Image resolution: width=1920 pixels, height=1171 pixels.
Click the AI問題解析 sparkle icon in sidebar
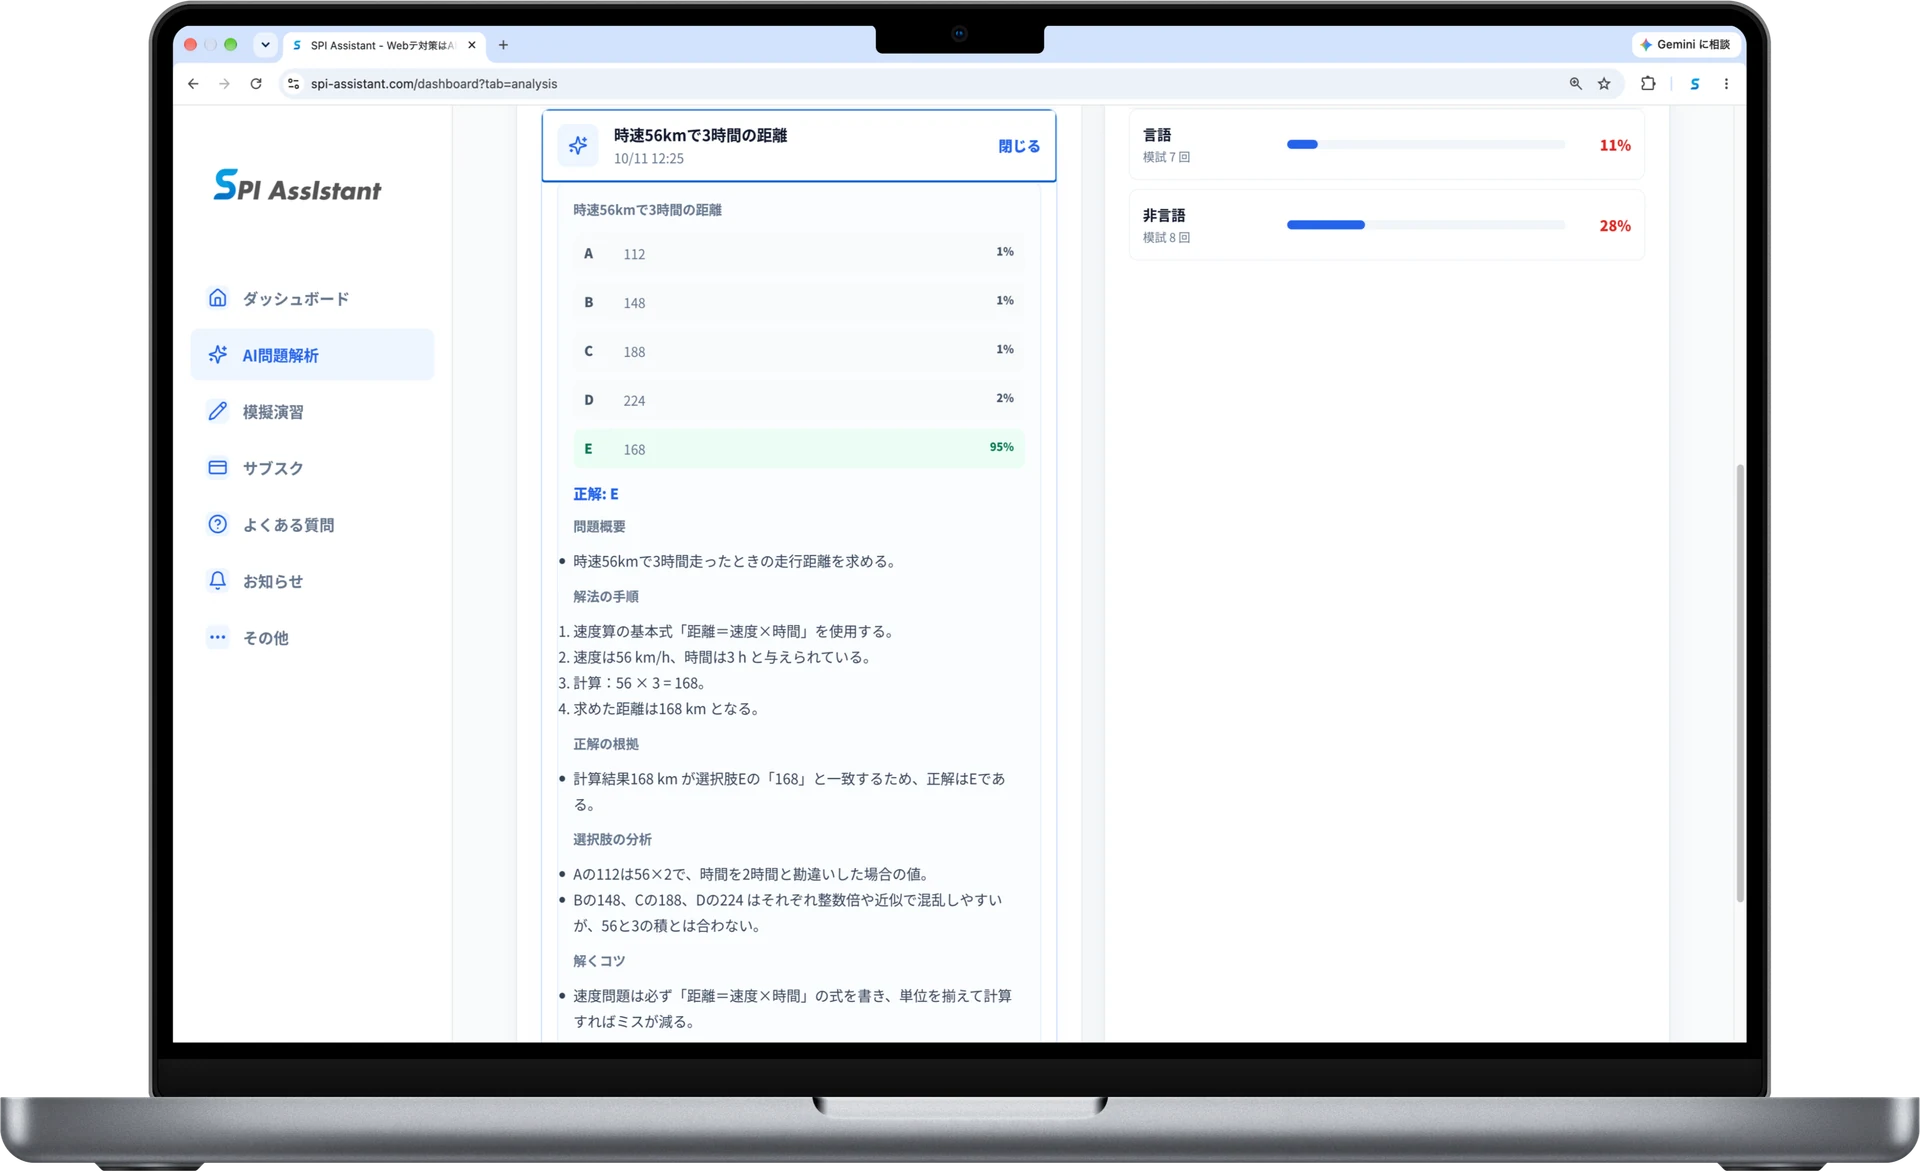pyautogui.click(x=217, y=355)
